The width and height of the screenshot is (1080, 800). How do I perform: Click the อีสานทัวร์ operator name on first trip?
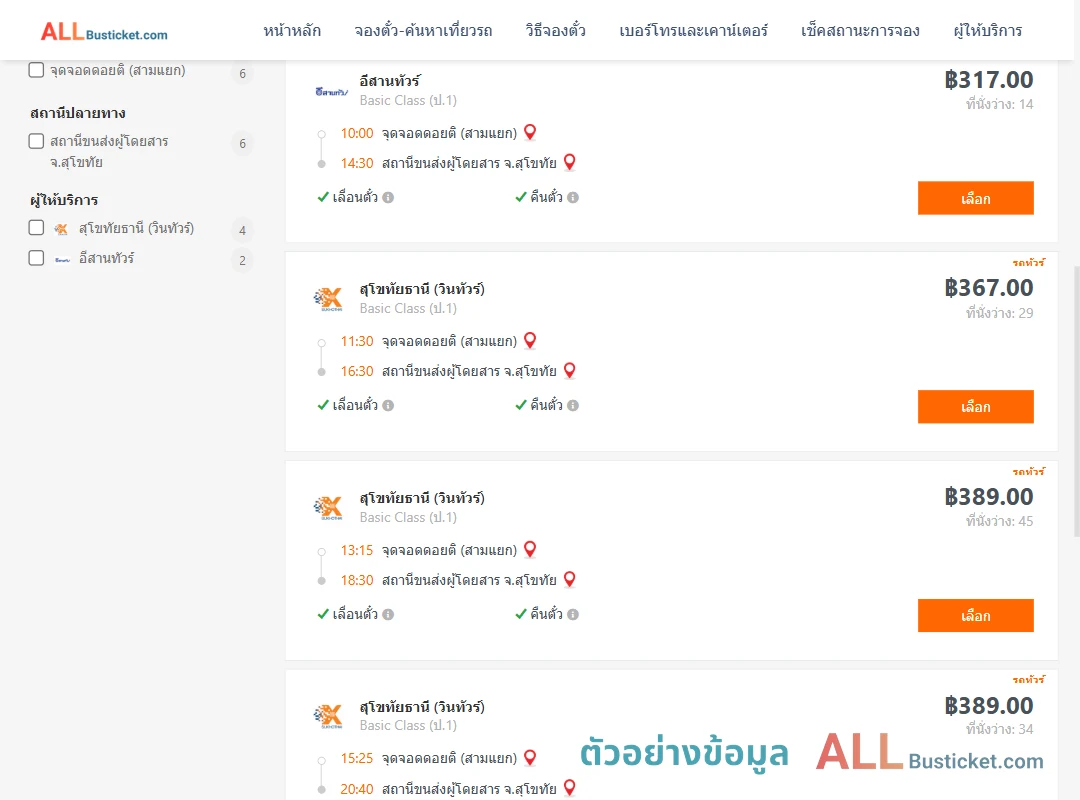[x=390, y=81]
